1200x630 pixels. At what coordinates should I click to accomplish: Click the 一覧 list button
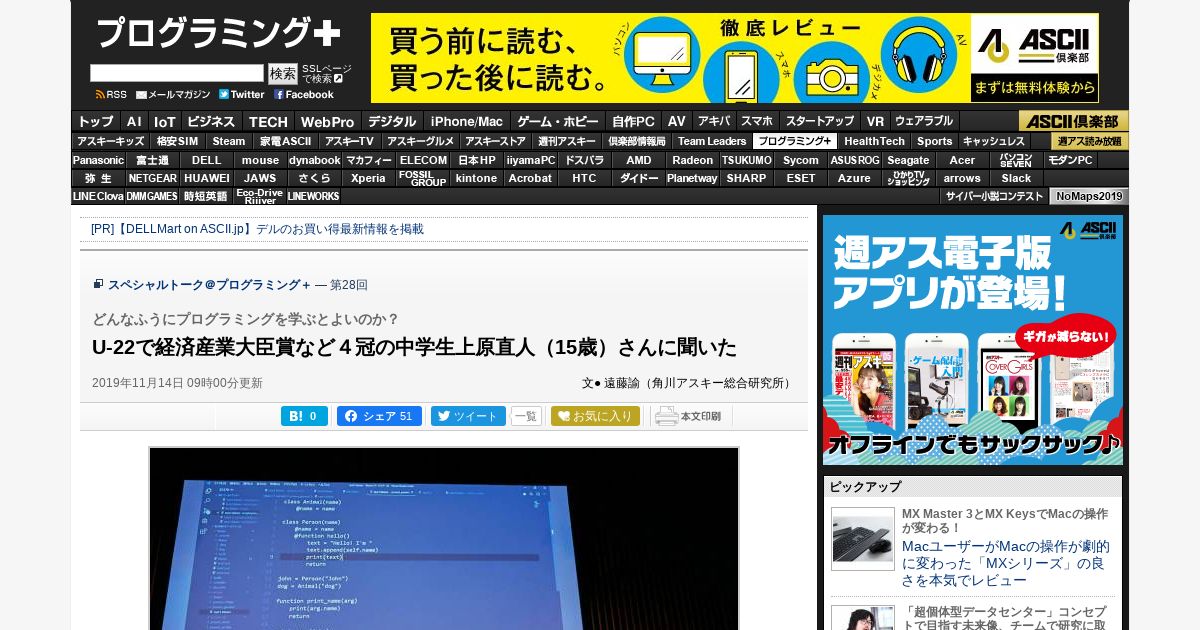tap(526, 416)
